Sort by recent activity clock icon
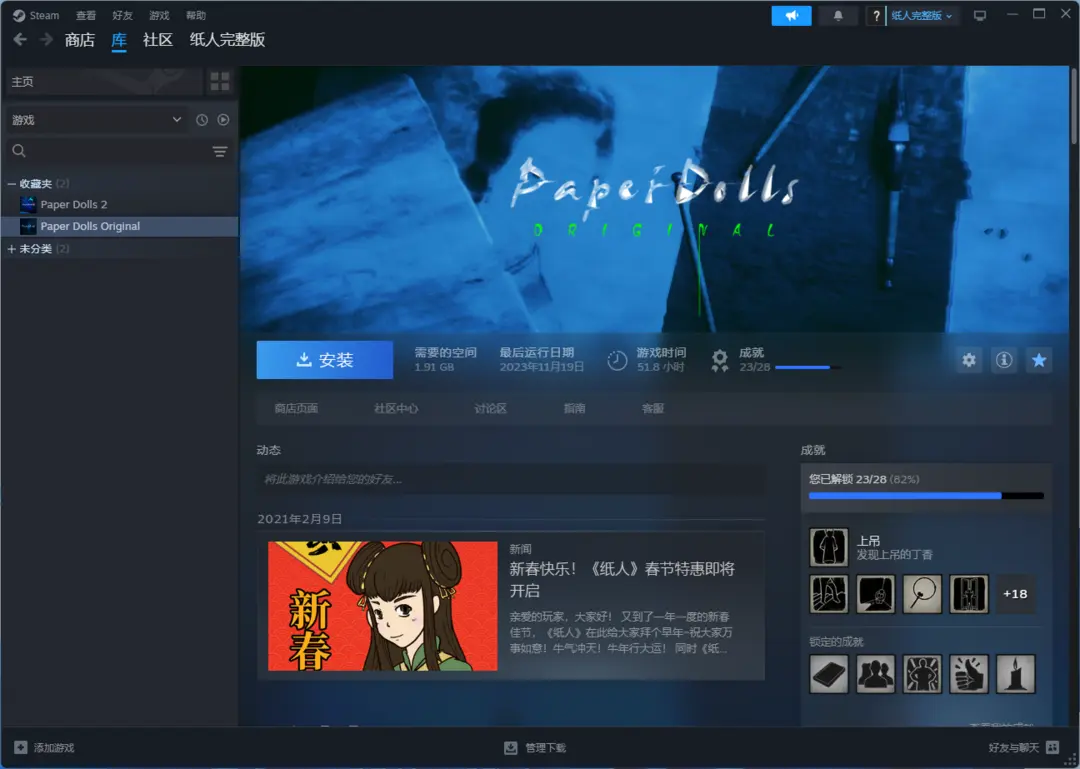This screenshot has height=769, width=1080. click(202, 120)
